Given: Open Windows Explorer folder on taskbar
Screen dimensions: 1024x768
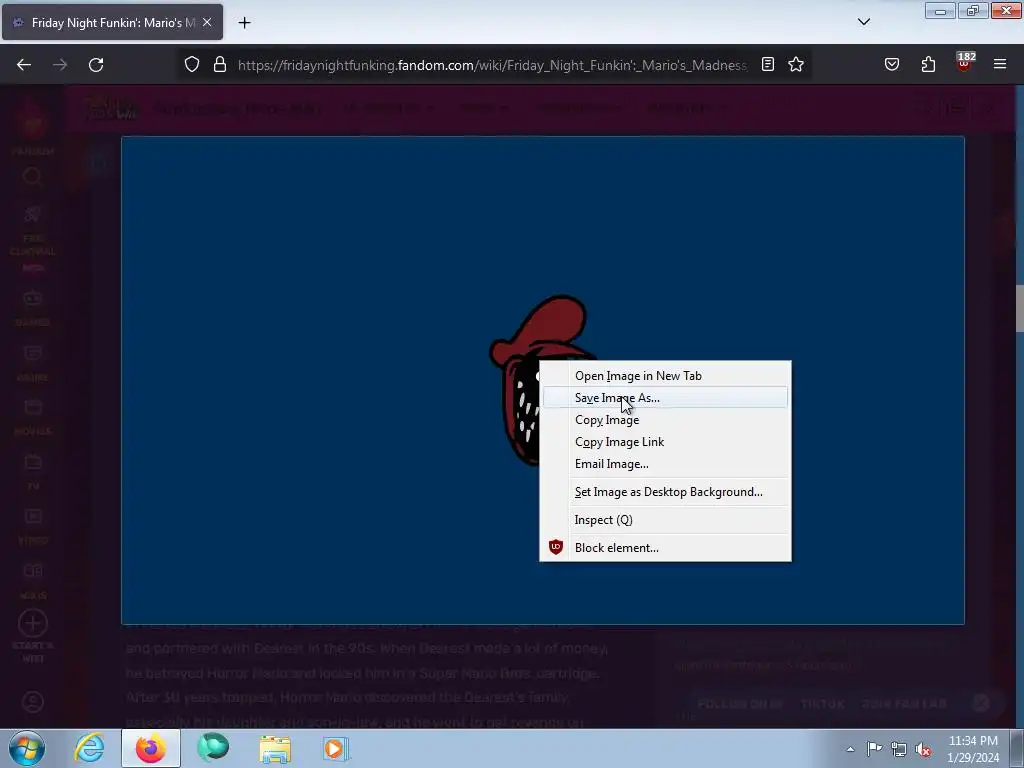Looking at the screenshot, I should tap(275, 748).
